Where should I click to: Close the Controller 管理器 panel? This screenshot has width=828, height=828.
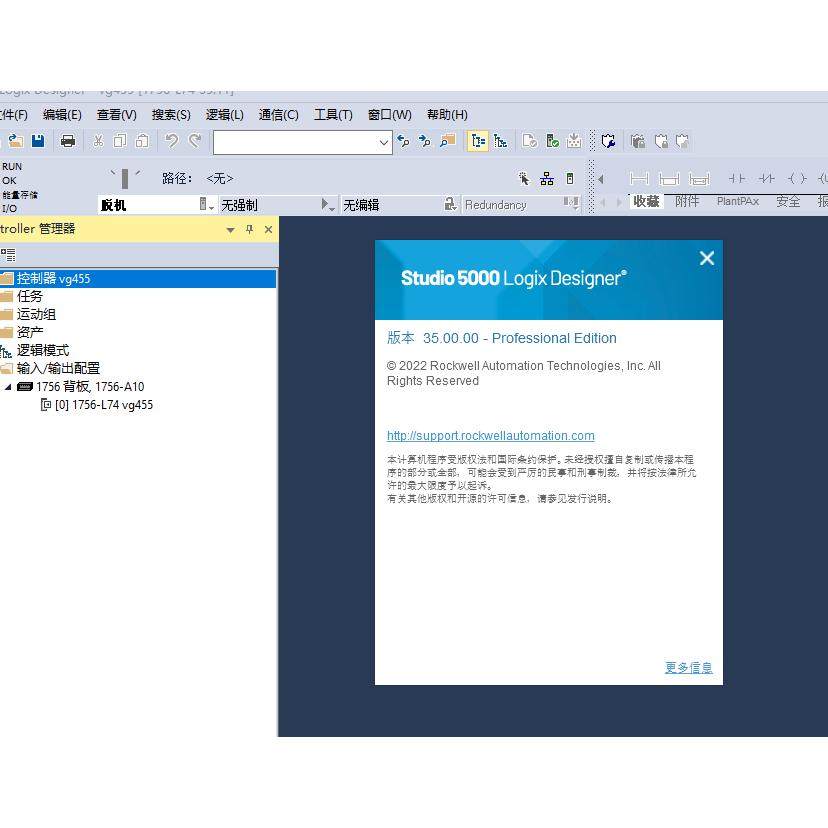(x=268, y=229)
